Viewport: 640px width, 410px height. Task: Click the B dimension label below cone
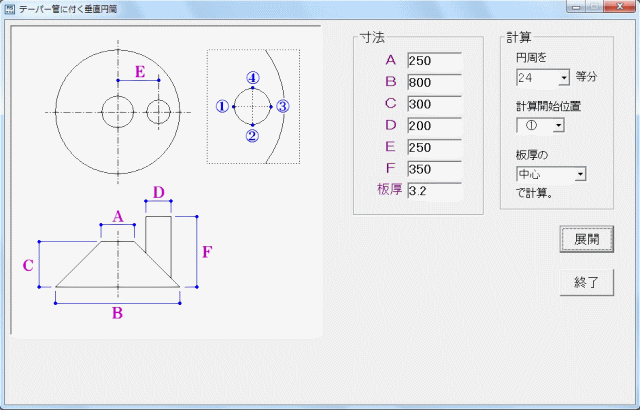(117, 313)
